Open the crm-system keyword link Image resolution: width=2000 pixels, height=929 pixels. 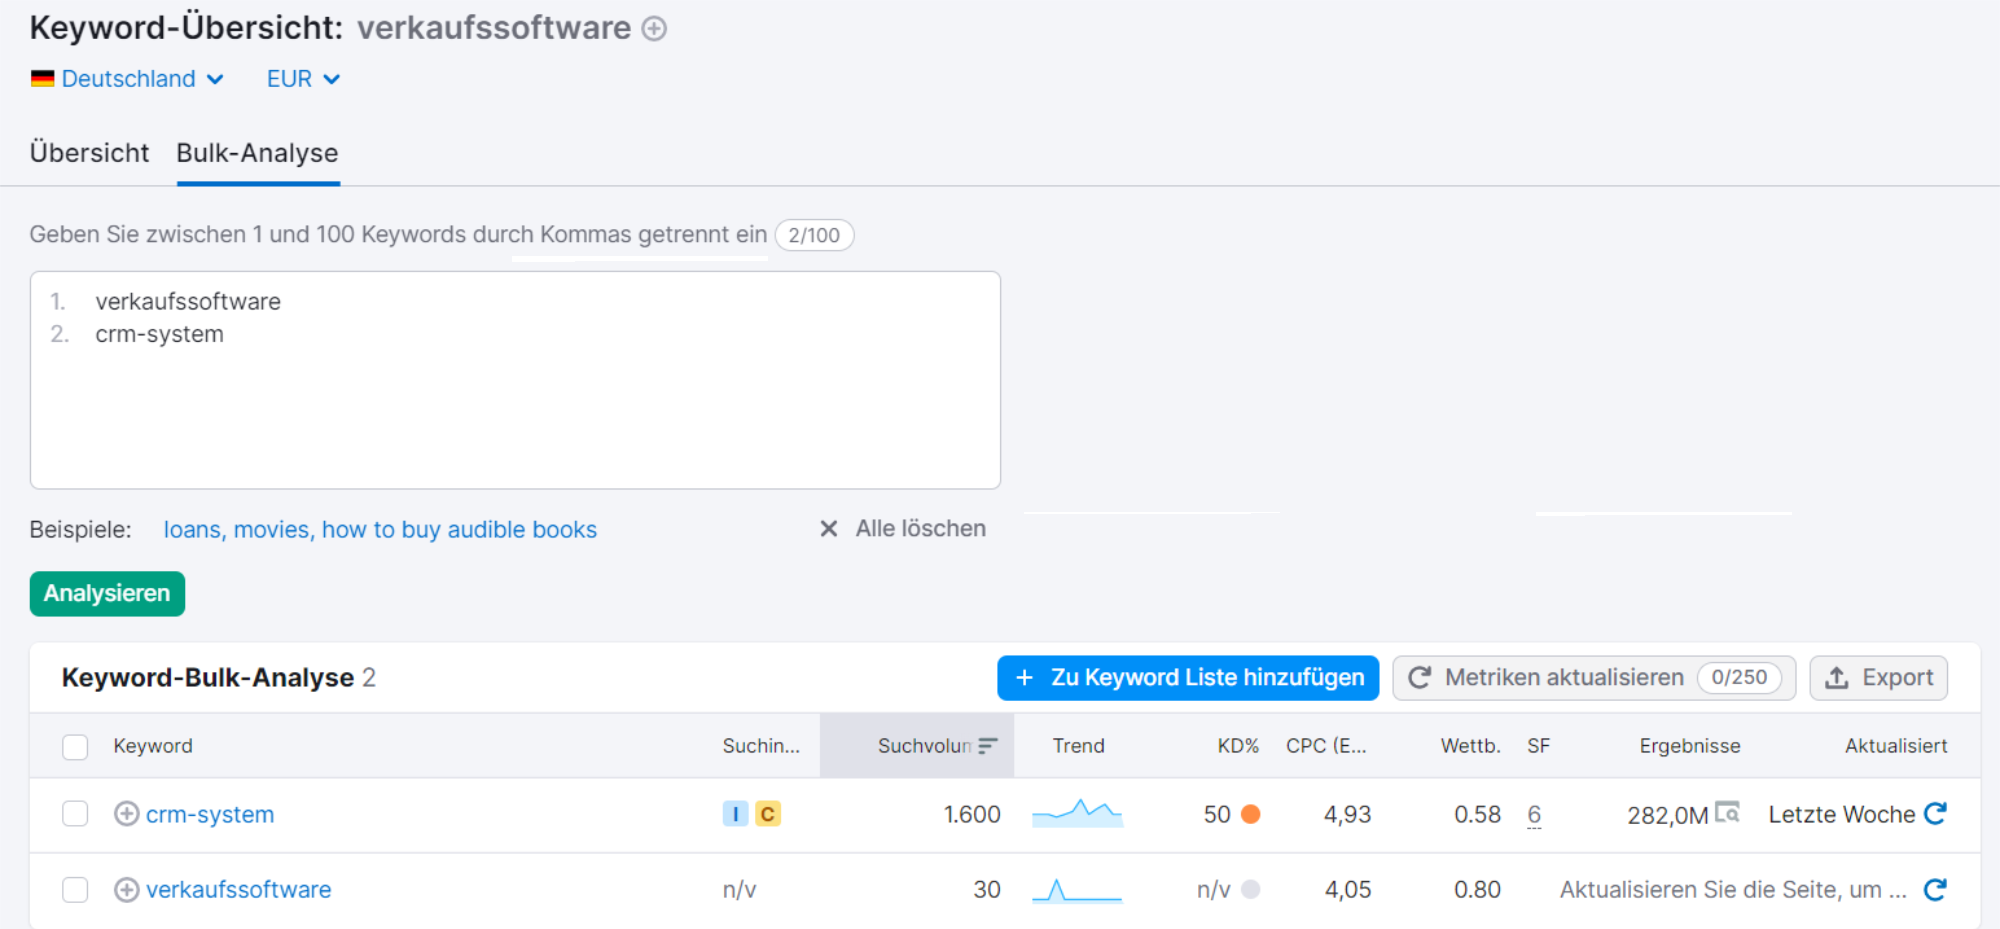point(210,815)
